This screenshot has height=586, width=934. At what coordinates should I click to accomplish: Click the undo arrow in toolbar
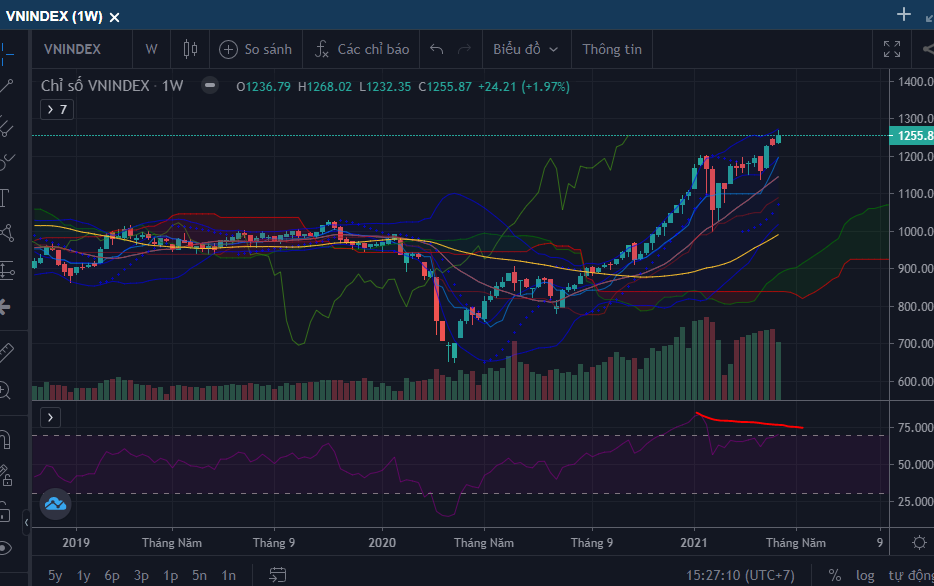tap(436, 49)
